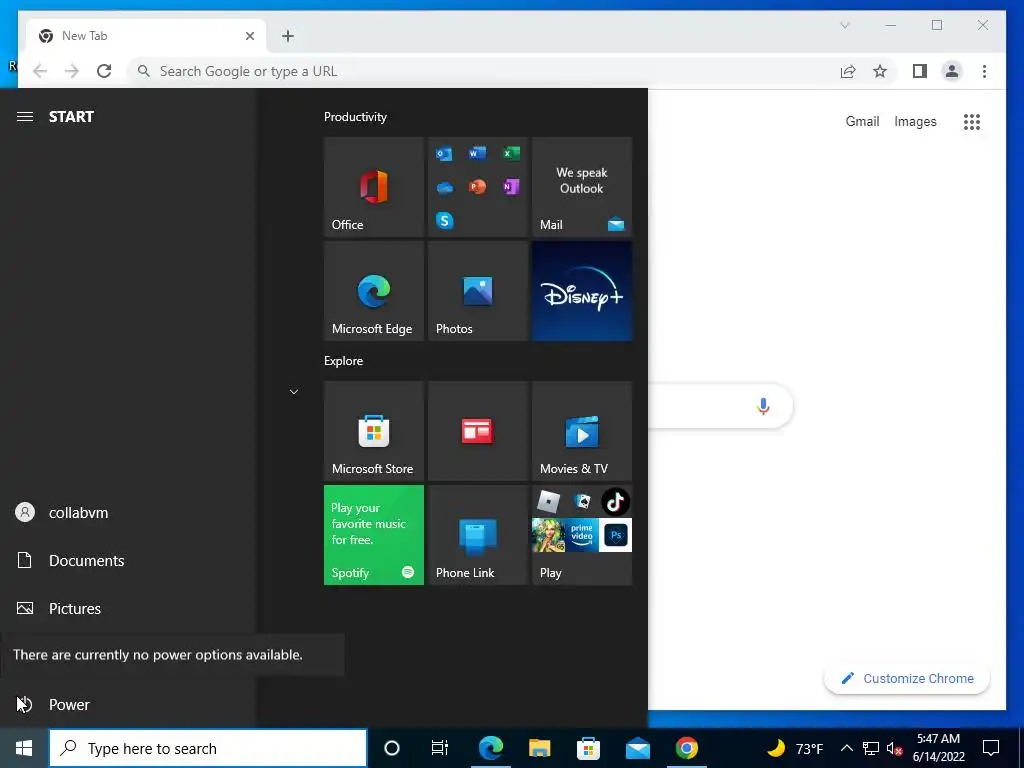Launch Word from the Office apps folder
This screenshot has height=768, width=1024.
point(477,153)
